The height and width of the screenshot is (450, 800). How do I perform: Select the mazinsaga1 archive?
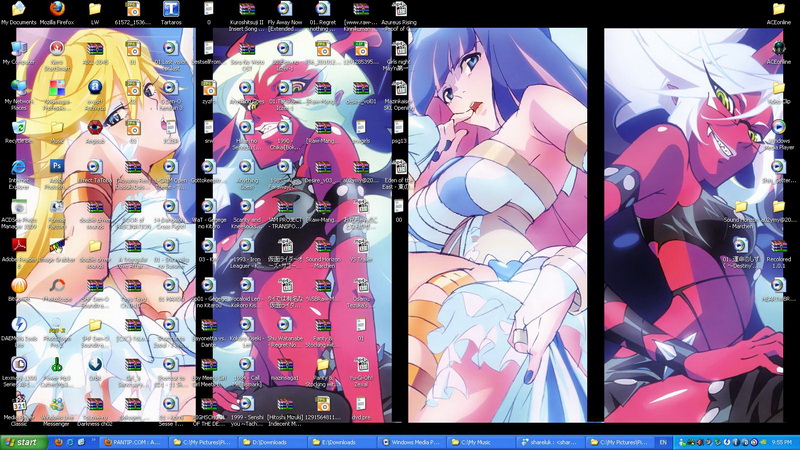coord(285,369)
